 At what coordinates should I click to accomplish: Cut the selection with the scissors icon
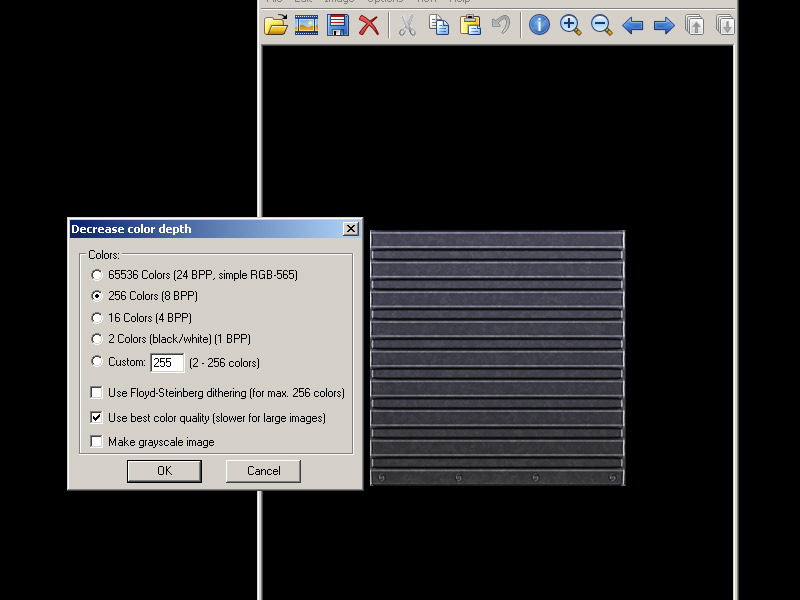[407, 25]
